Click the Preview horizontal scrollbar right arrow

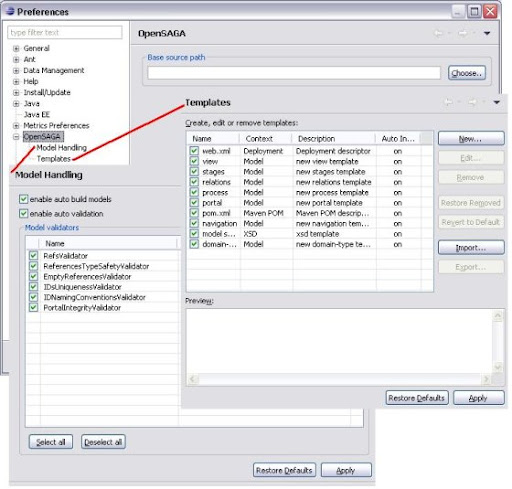coord(486,379)
